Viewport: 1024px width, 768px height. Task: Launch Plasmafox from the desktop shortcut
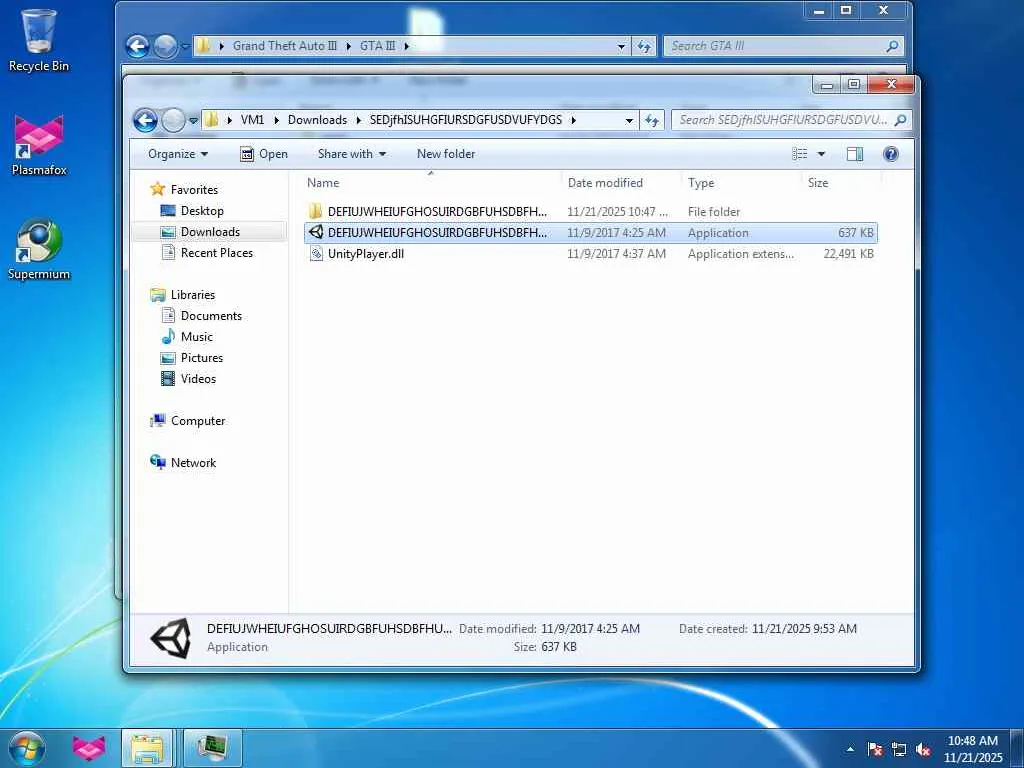tap(39, 145)
